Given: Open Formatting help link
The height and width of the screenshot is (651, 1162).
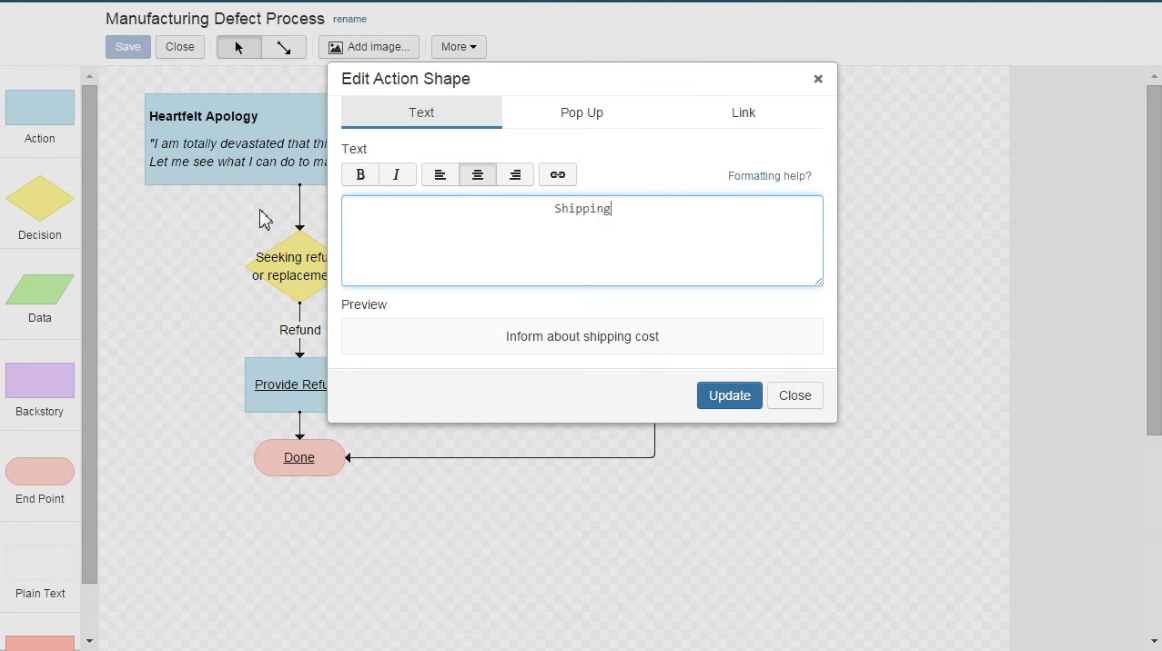Looking at the screenshot, I should pos(769,176).
